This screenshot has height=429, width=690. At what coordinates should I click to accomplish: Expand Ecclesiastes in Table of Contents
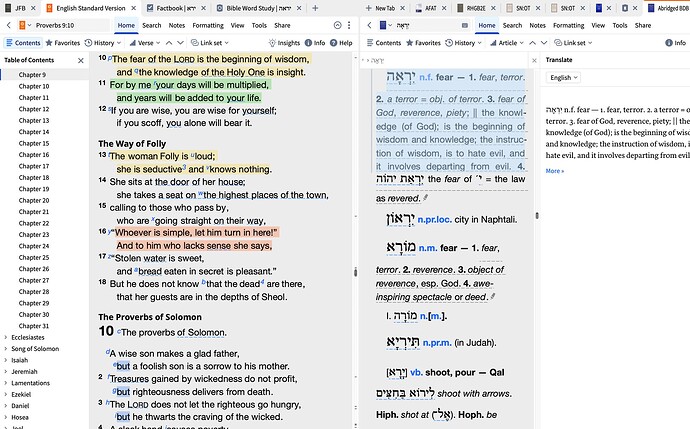6,337
